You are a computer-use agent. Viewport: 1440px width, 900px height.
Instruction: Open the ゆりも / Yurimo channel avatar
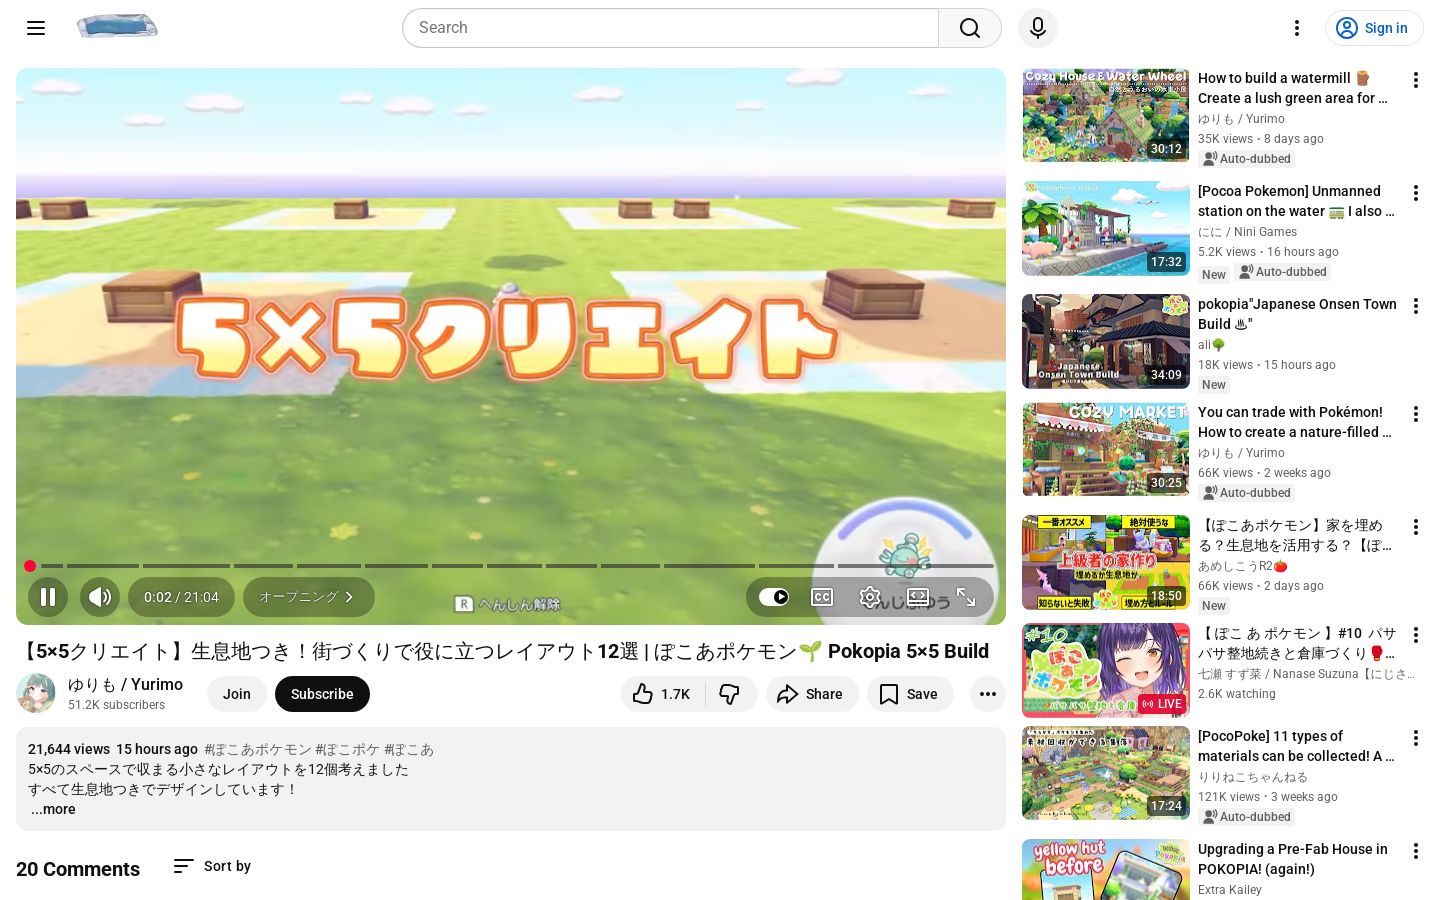[36, 693]
